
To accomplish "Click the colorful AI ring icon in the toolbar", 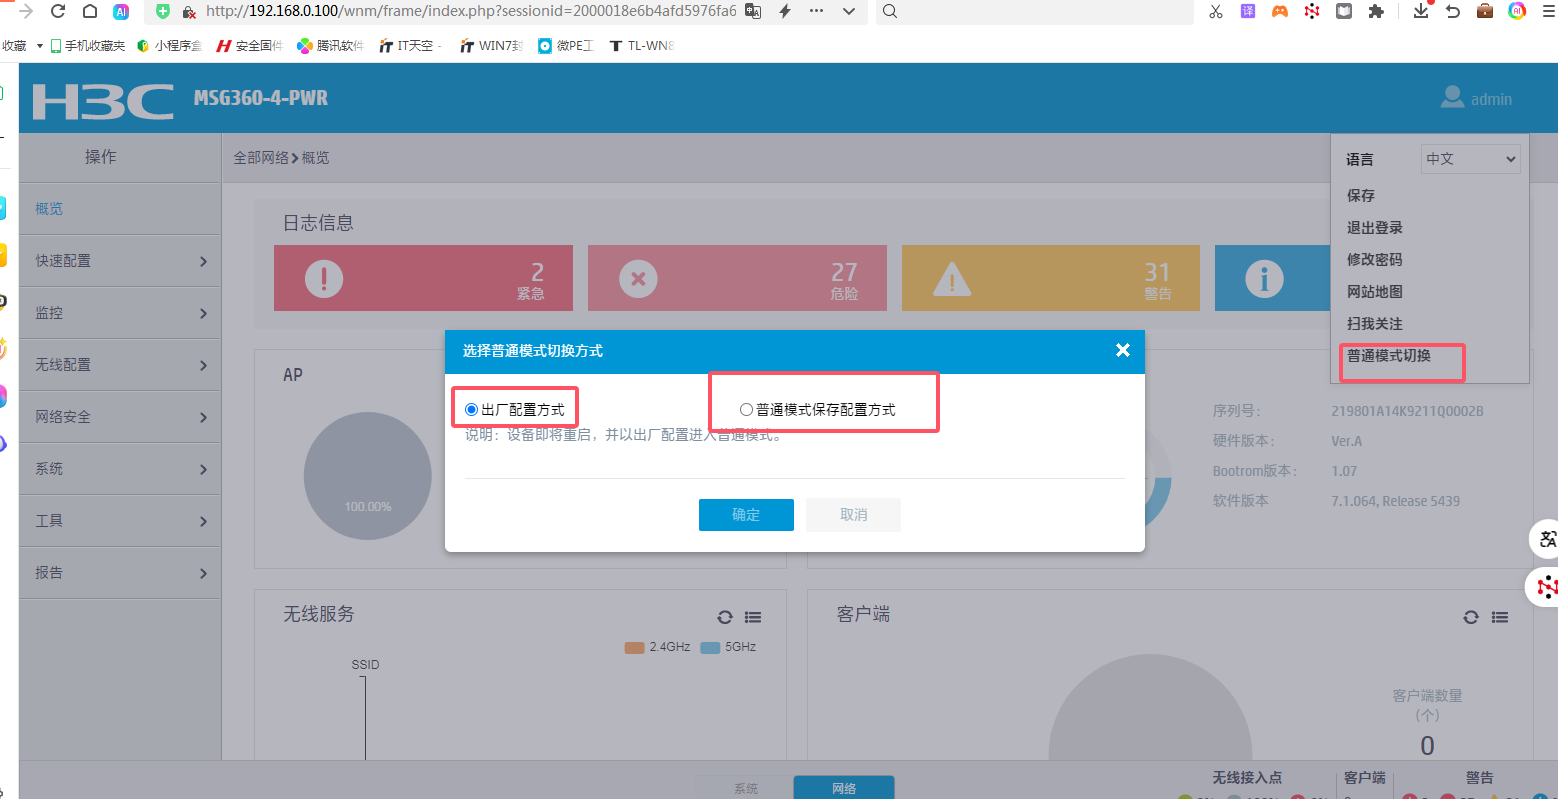I will (1517, 12).
